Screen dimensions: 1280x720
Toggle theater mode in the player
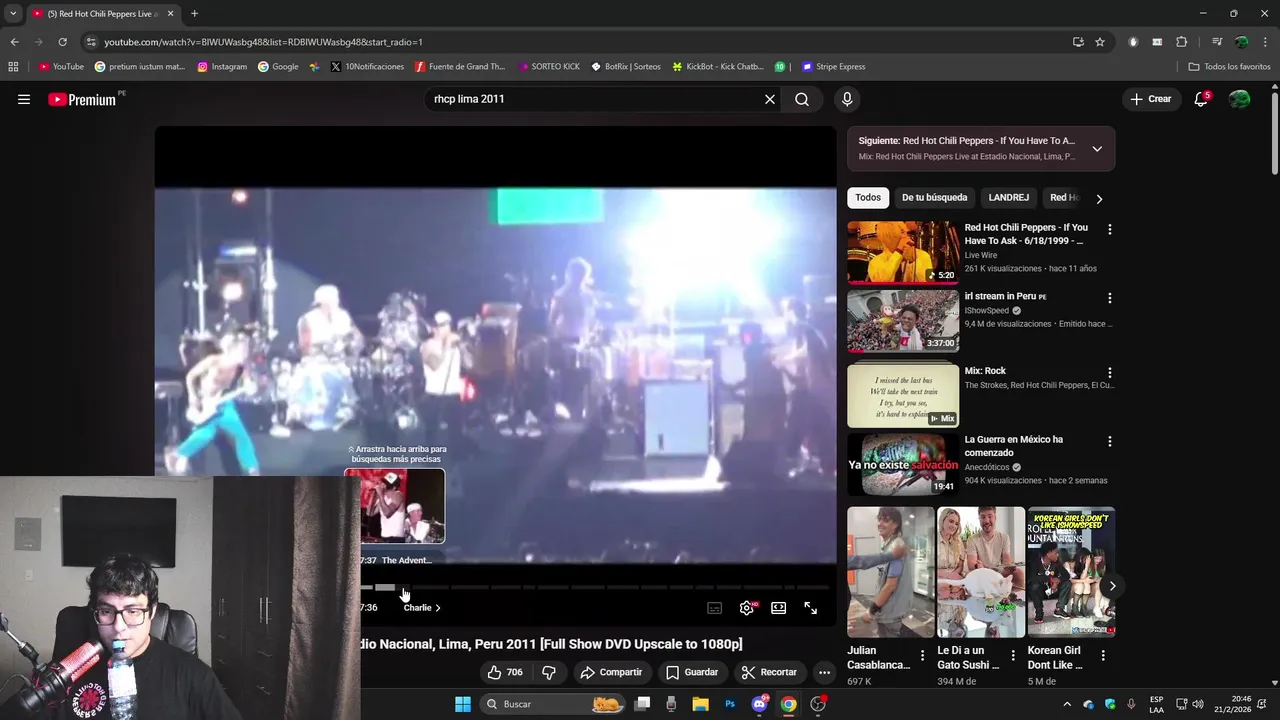[x=779, y=608]
